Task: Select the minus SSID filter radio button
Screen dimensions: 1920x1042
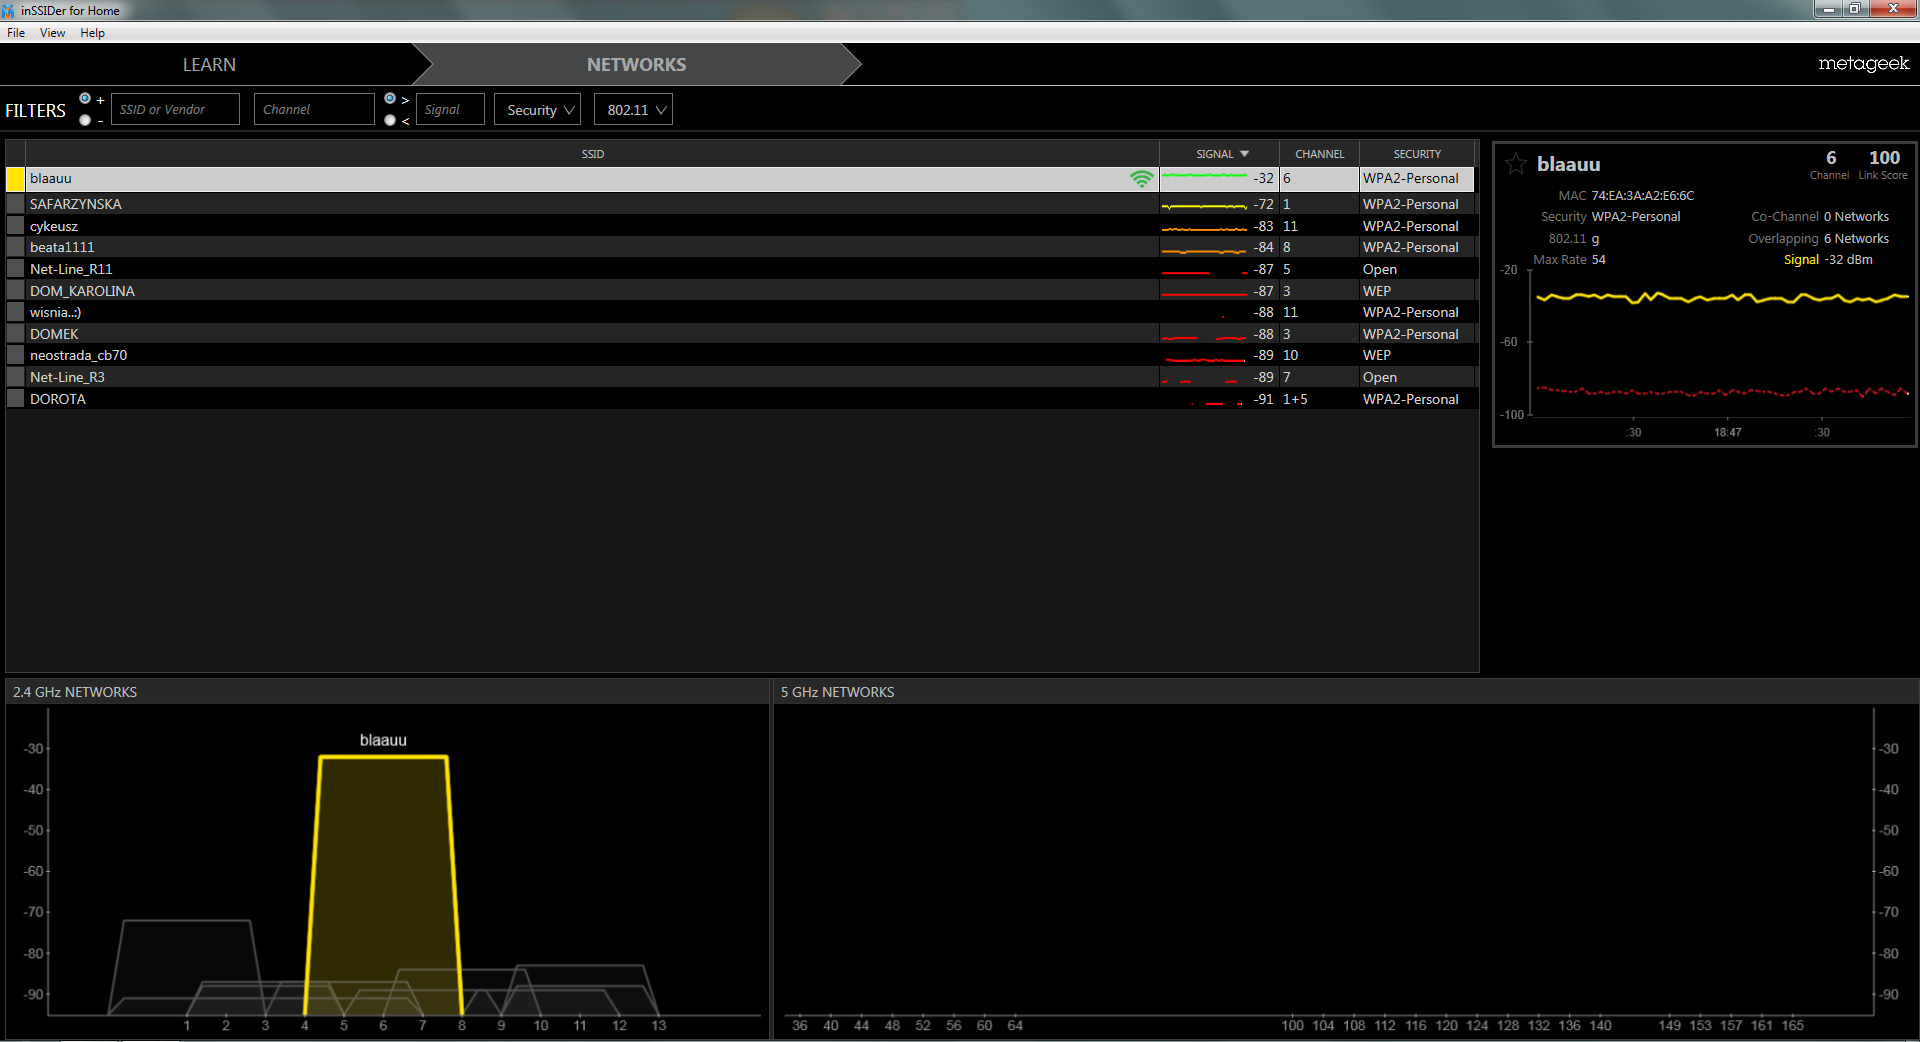Action: 85,120
